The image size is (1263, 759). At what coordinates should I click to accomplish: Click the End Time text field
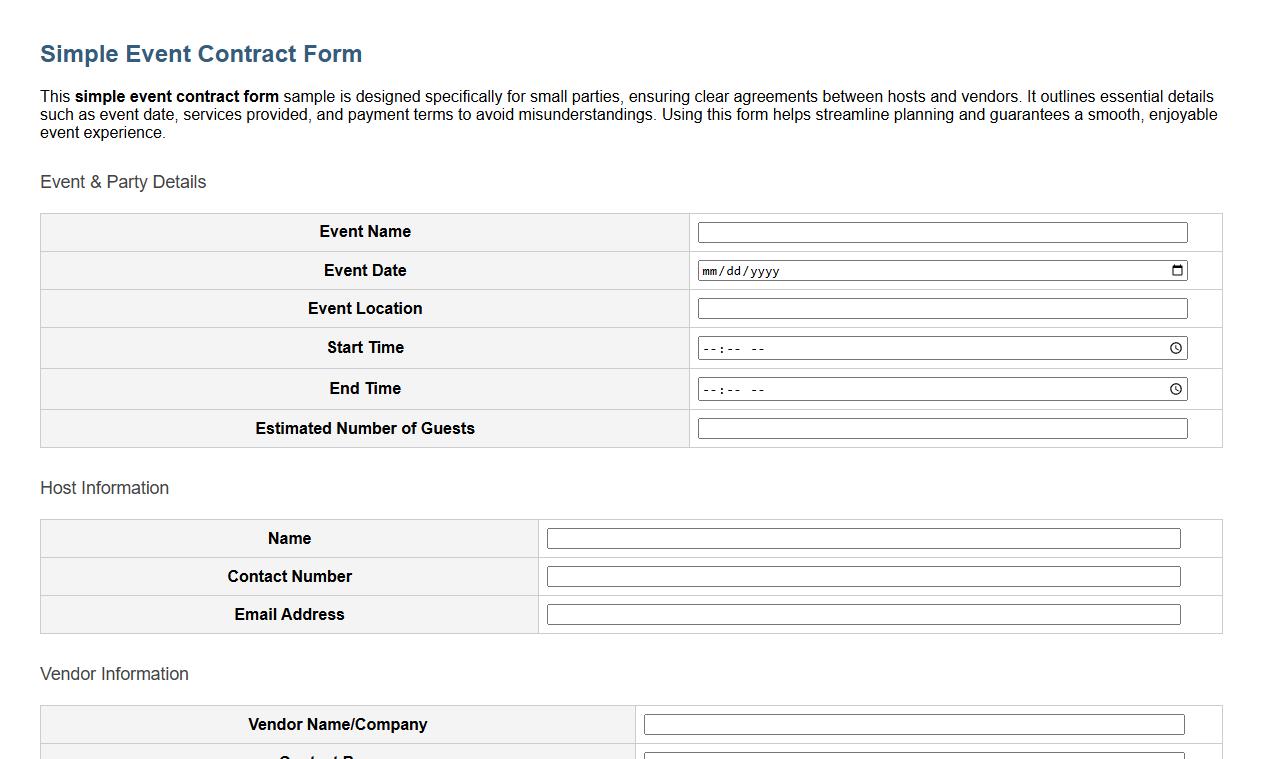coord(900,388)
